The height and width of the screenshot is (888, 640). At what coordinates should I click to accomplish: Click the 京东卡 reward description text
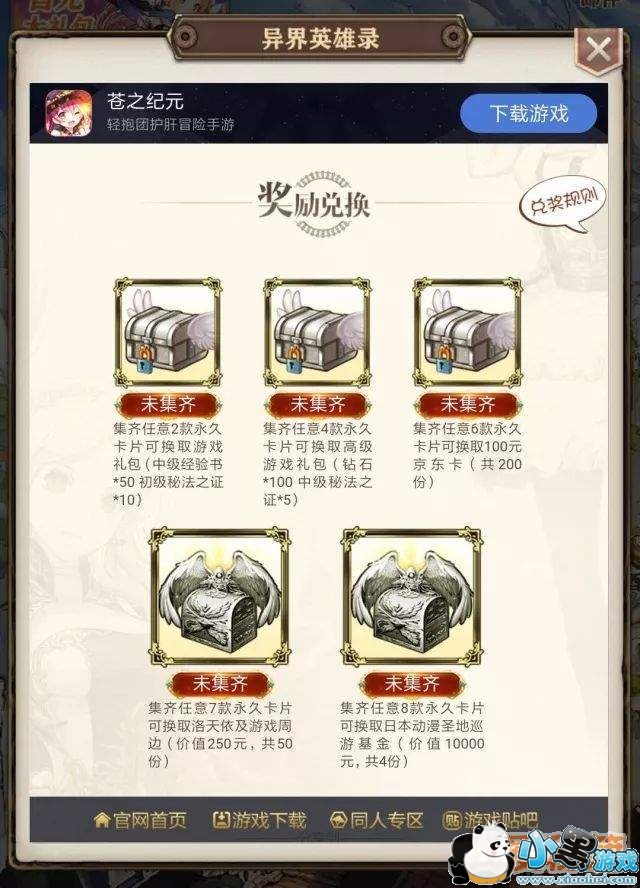pyautogui.click(x=467, y=455)
